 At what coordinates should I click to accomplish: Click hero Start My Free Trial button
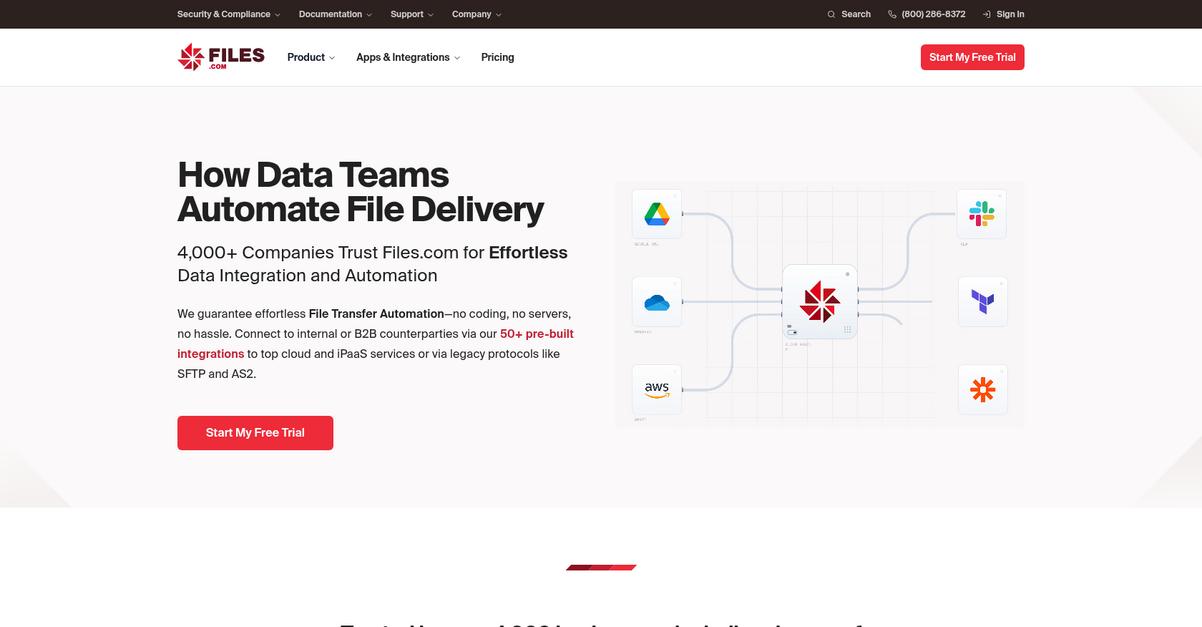click(x=255, y=433)
